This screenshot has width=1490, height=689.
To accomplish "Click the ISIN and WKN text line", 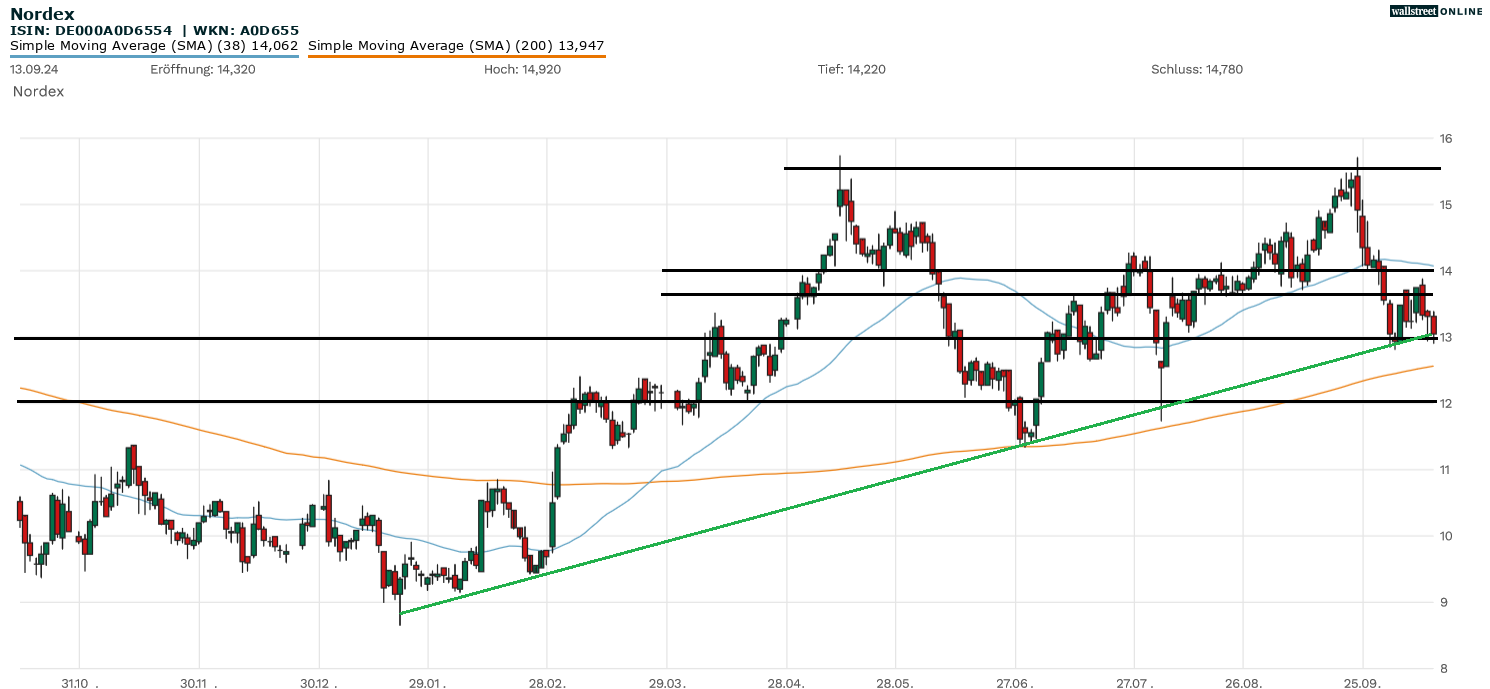I will pos(154,31).
